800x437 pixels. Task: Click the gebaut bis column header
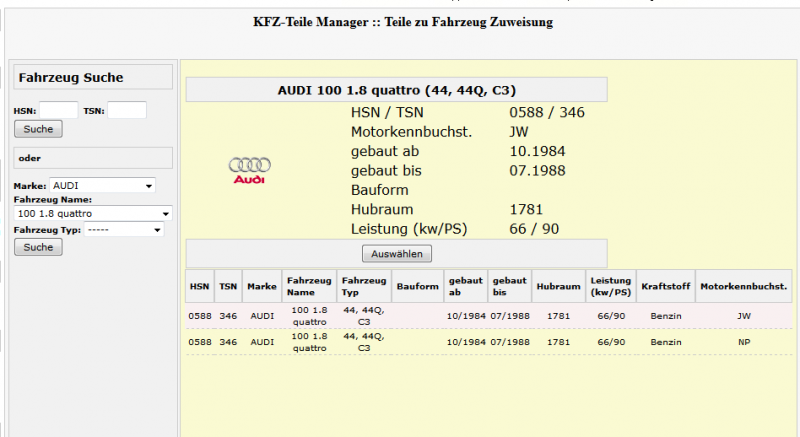[x=510, y=286]
